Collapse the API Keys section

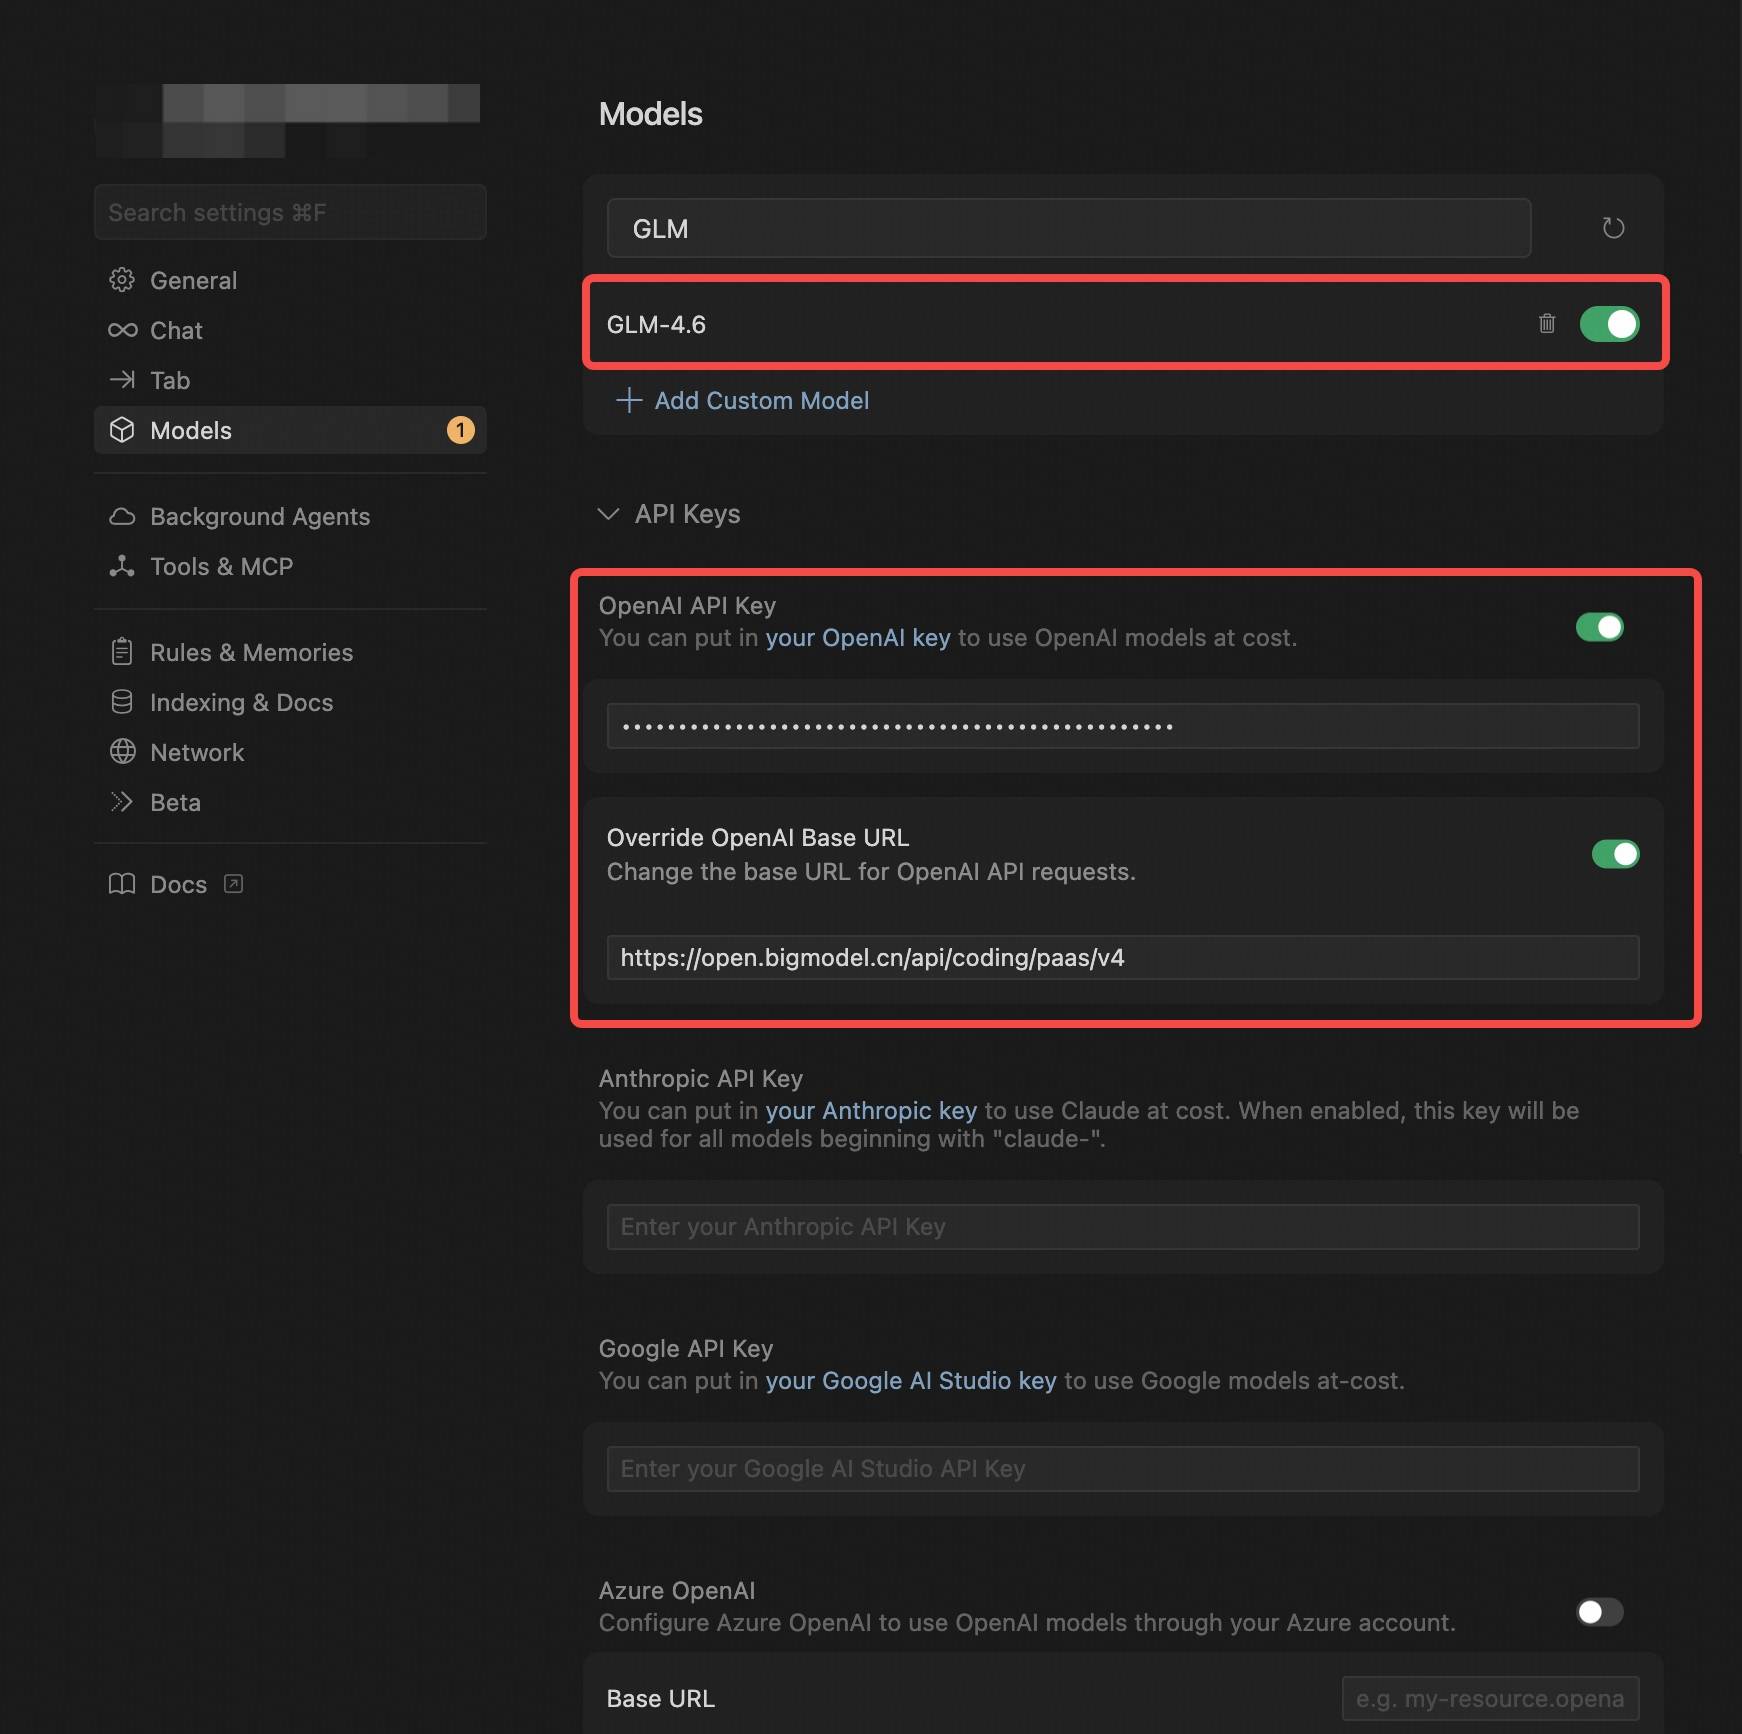608,514
